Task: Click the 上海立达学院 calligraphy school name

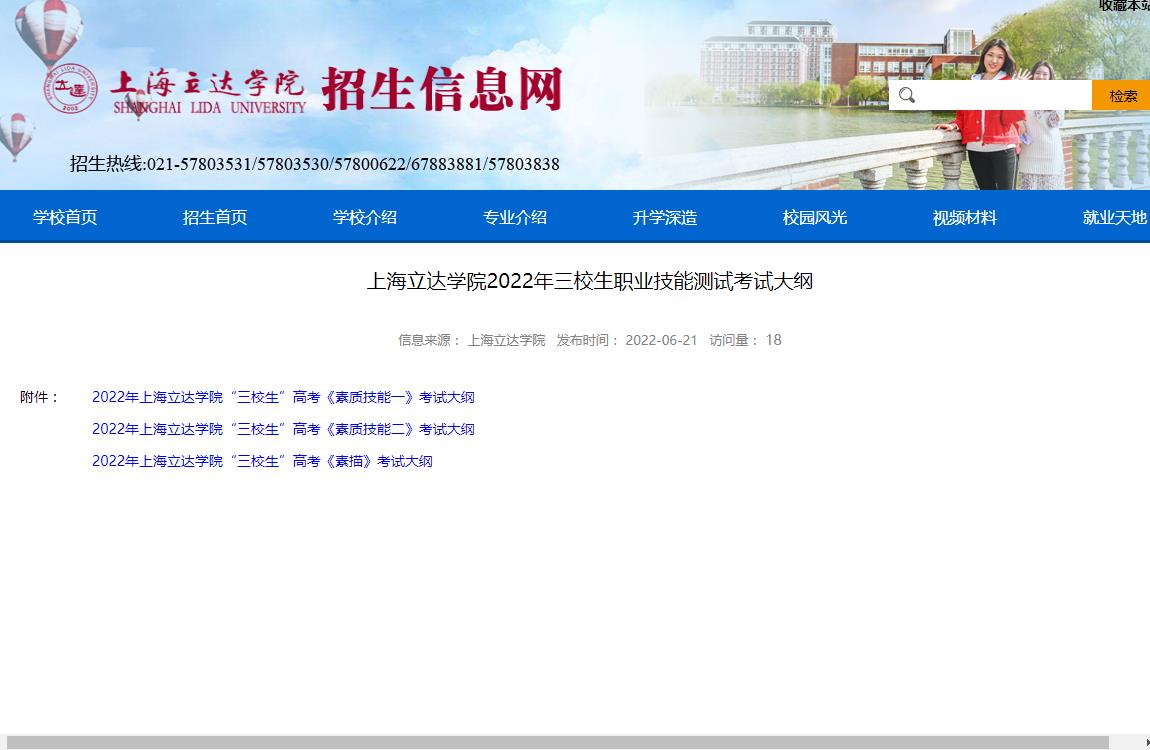Action: point(208,84)
